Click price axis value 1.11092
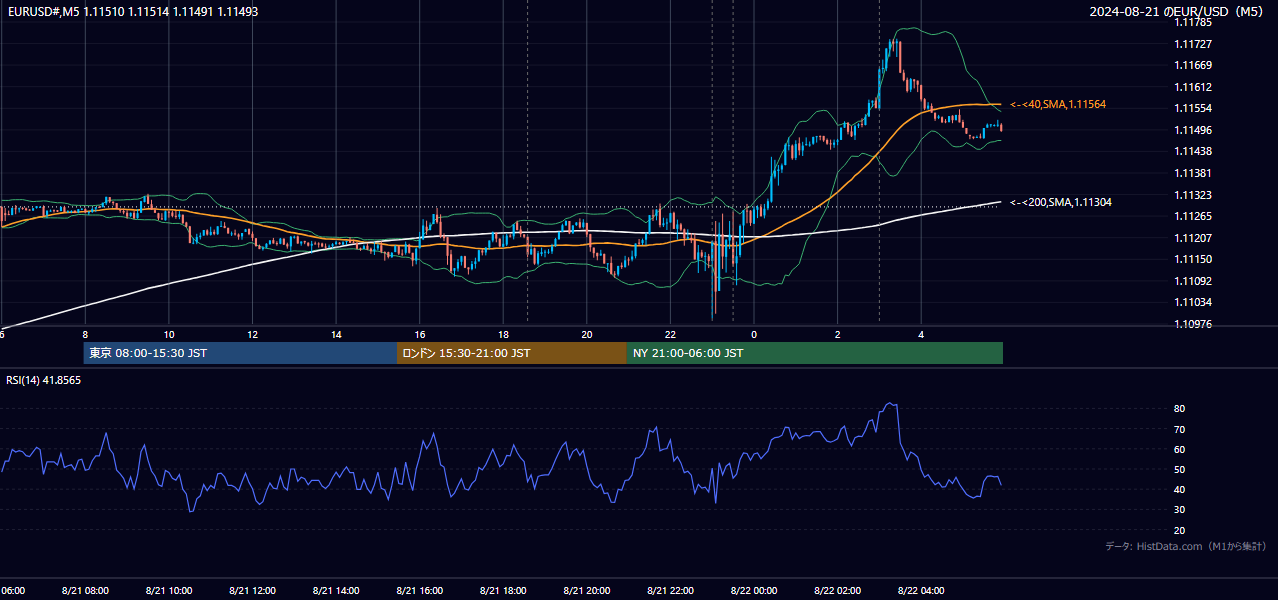Viewport: 1278px width, 600px height. [1193, 281]
